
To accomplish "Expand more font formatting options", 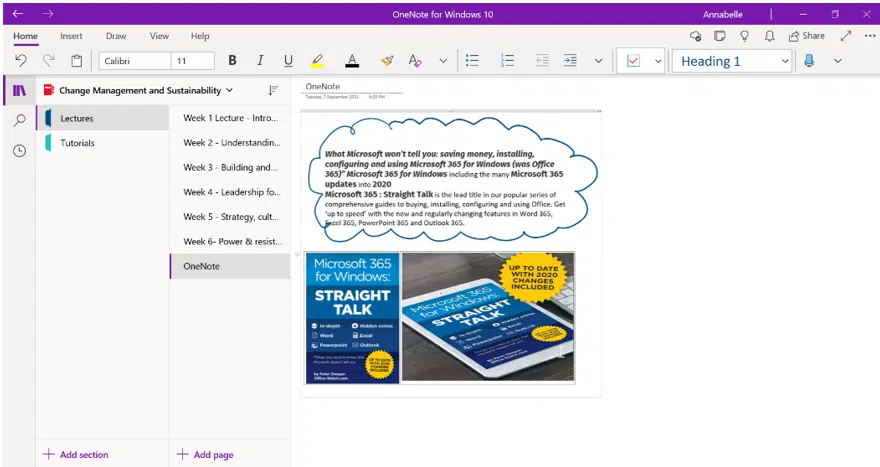I will pos(443,61).
